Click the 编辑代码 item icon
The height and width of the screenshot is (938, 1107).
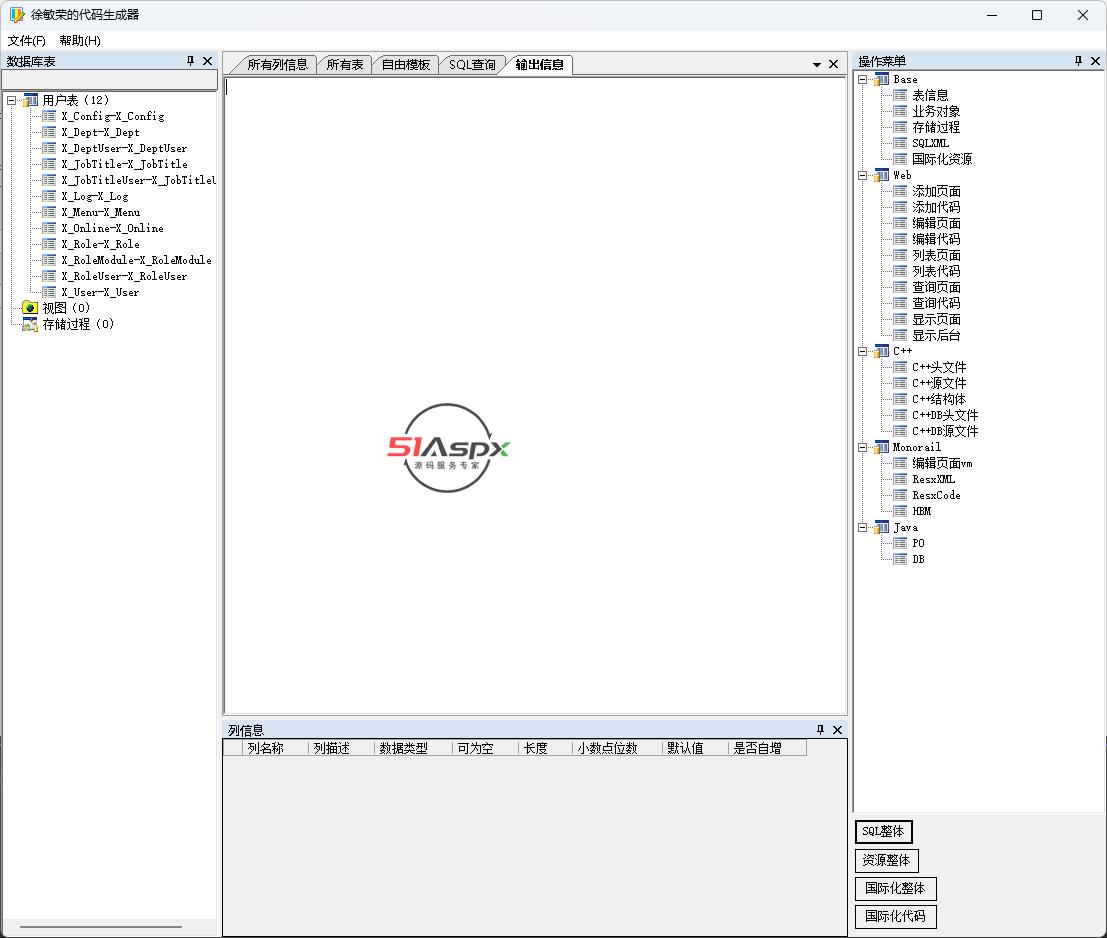[900, 239]
